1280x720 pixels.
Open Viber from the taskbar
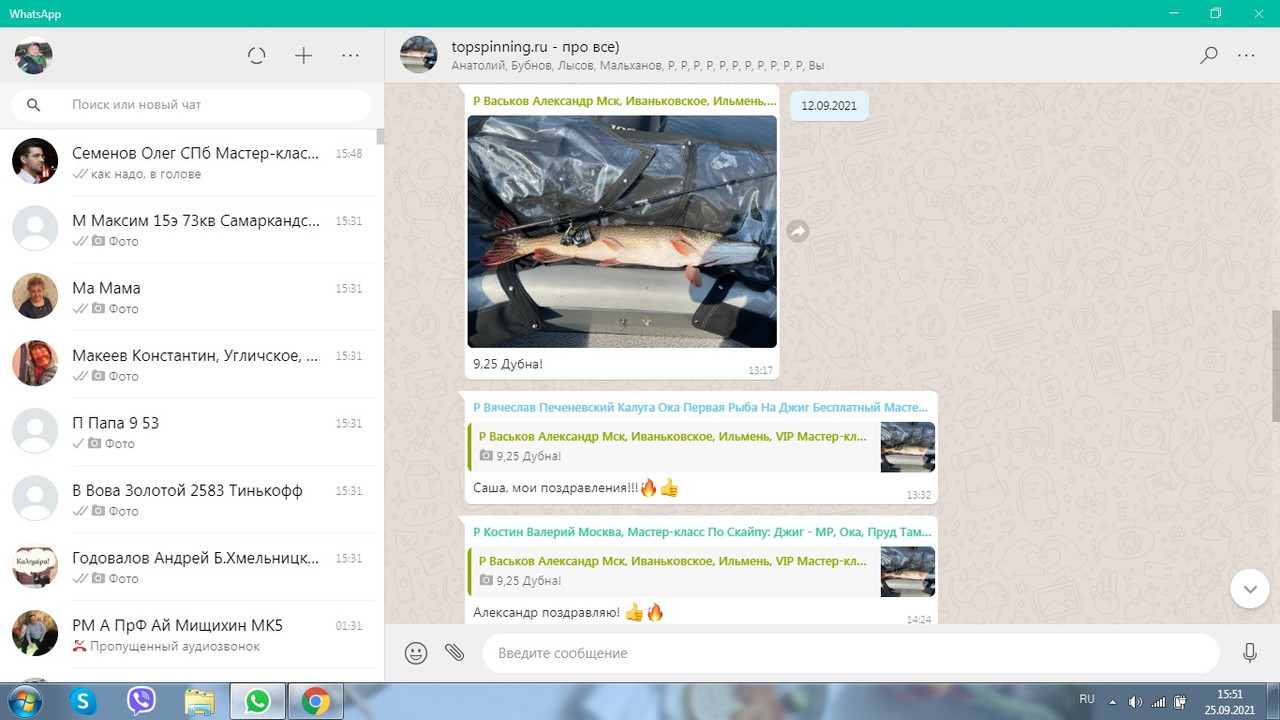[141, 702]
